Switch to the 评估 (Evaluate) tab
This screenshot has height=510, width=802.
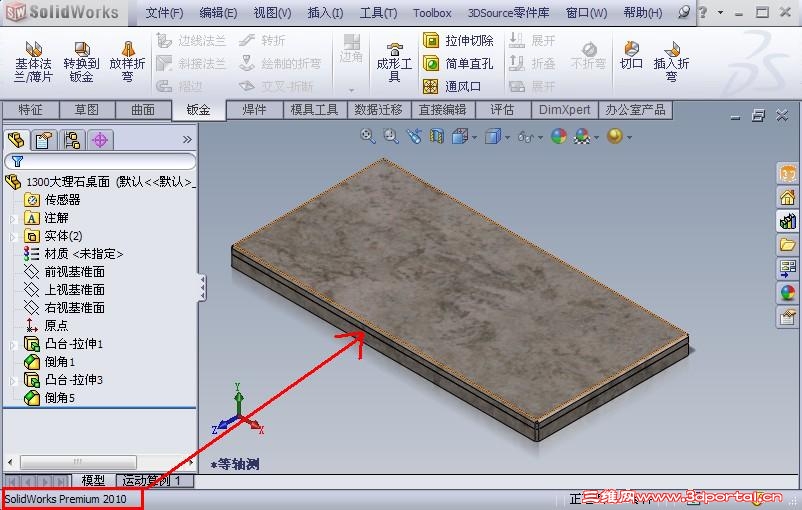[502, 110]
